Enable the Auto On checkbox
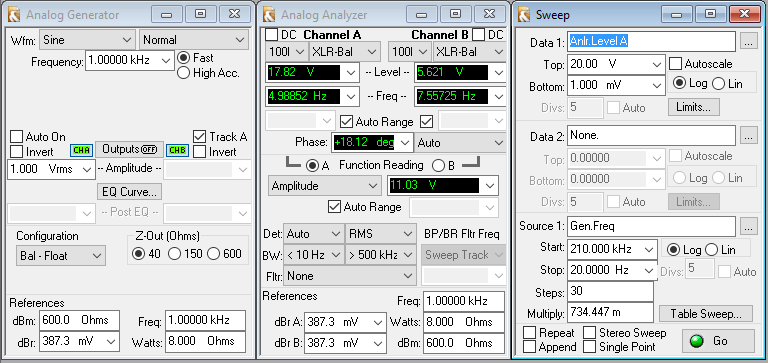Screen dimensions: 768x363 click(17, 137)
